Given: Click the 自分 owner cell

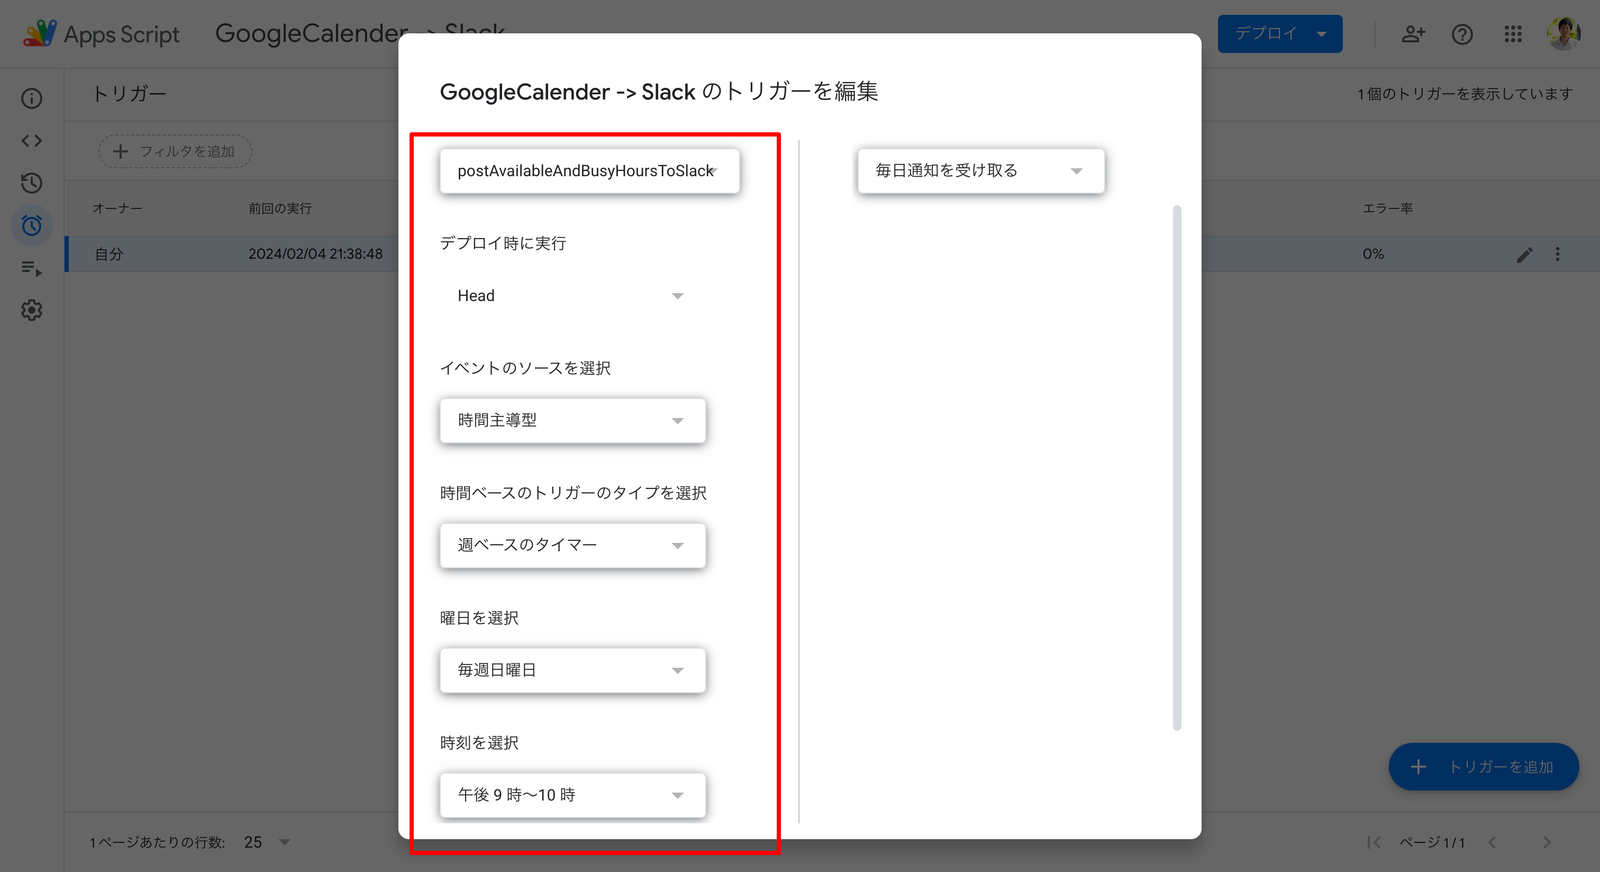Looking at the screenshot, I should pos(109,254).
